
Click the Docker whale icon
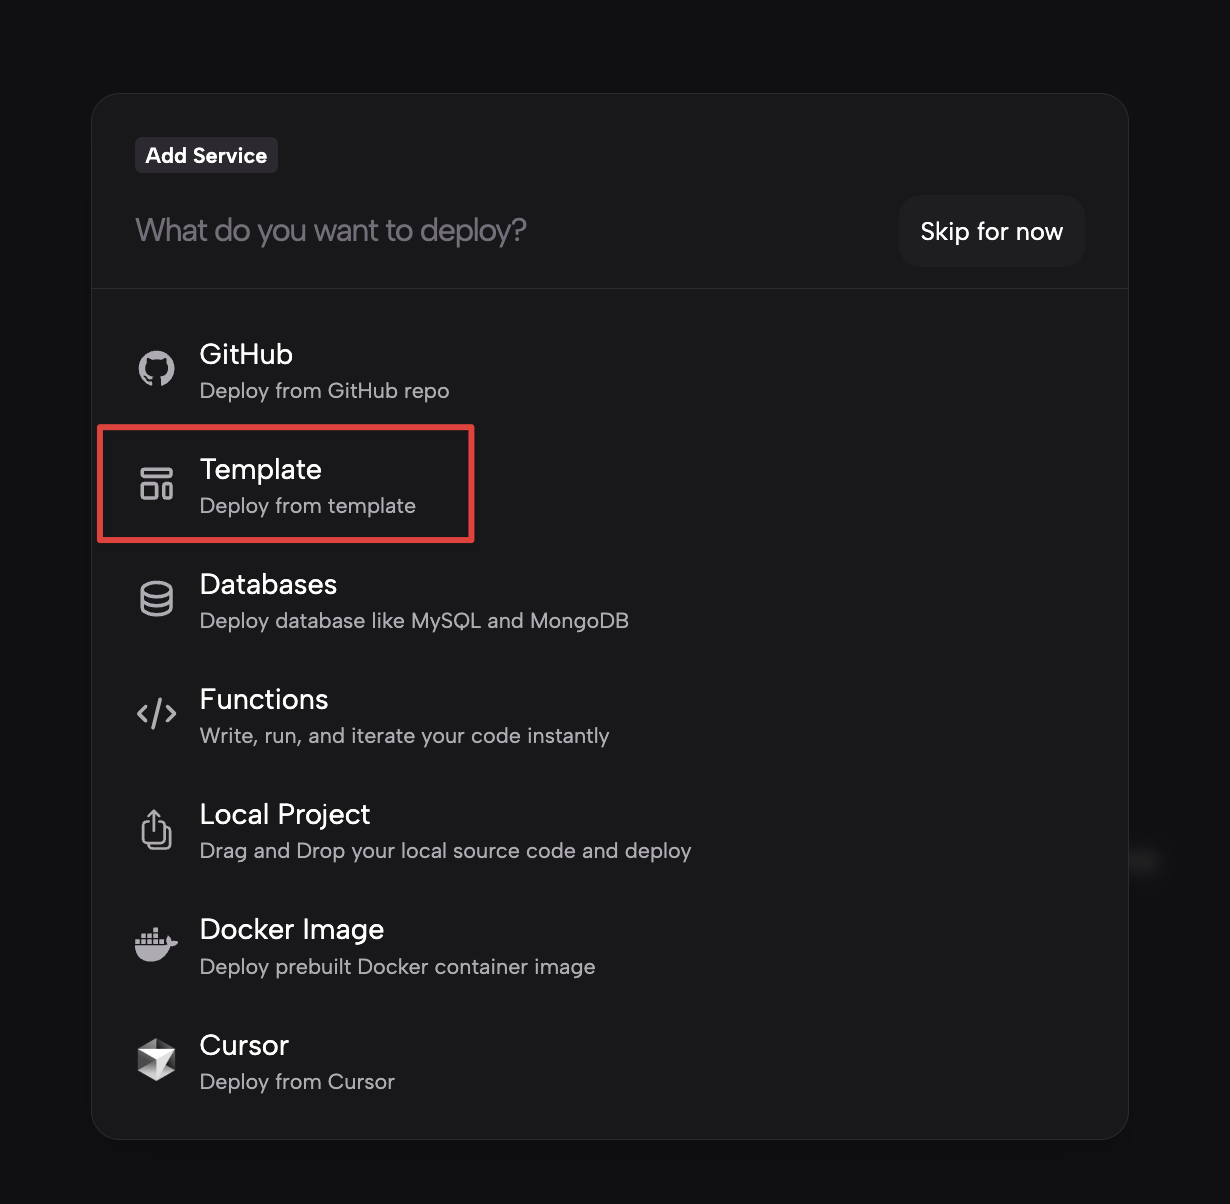pyautogui.click(x=156, y=944)
